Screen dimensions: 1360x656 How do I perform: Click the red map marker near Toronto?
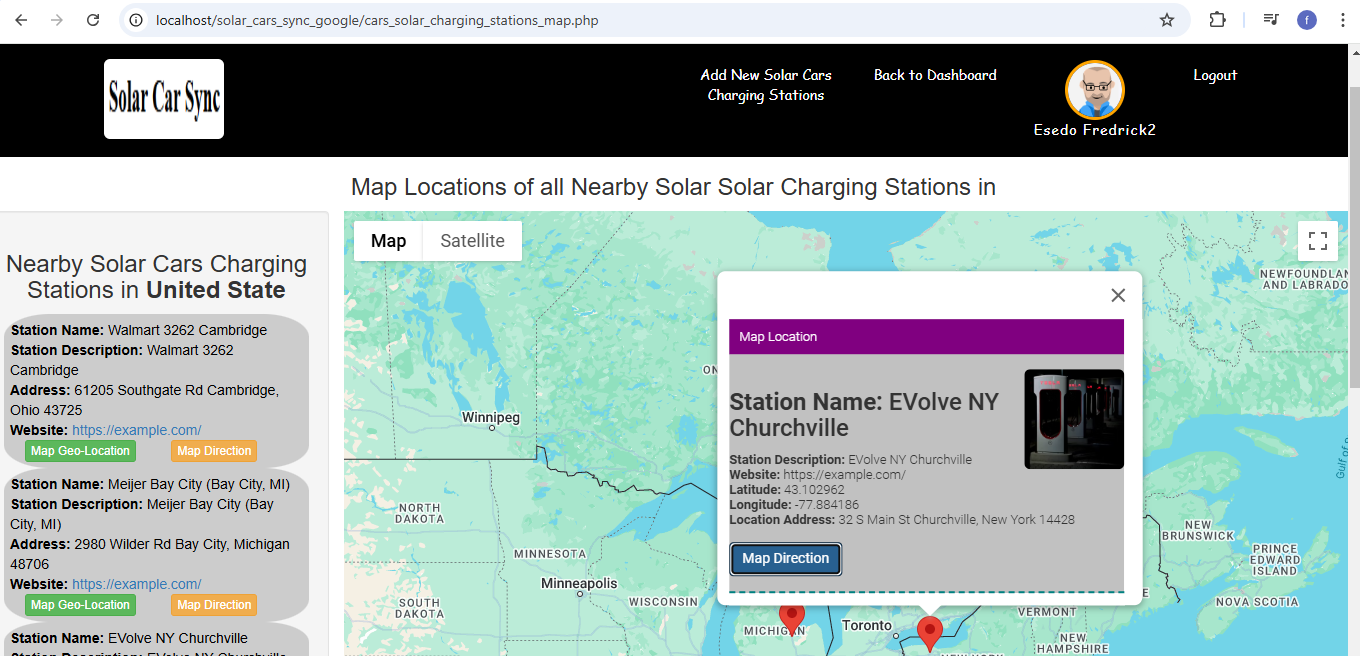click(929, 630)
